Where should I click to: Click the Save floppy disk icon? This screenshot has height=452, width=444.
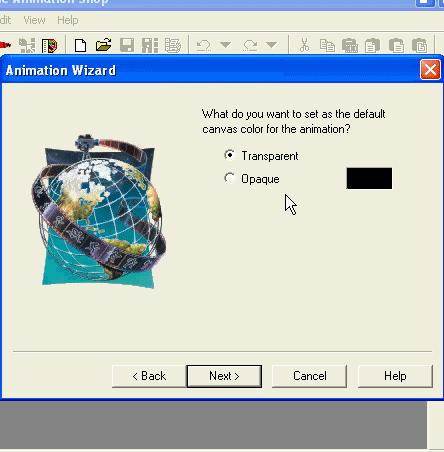(x=127, y=45)
